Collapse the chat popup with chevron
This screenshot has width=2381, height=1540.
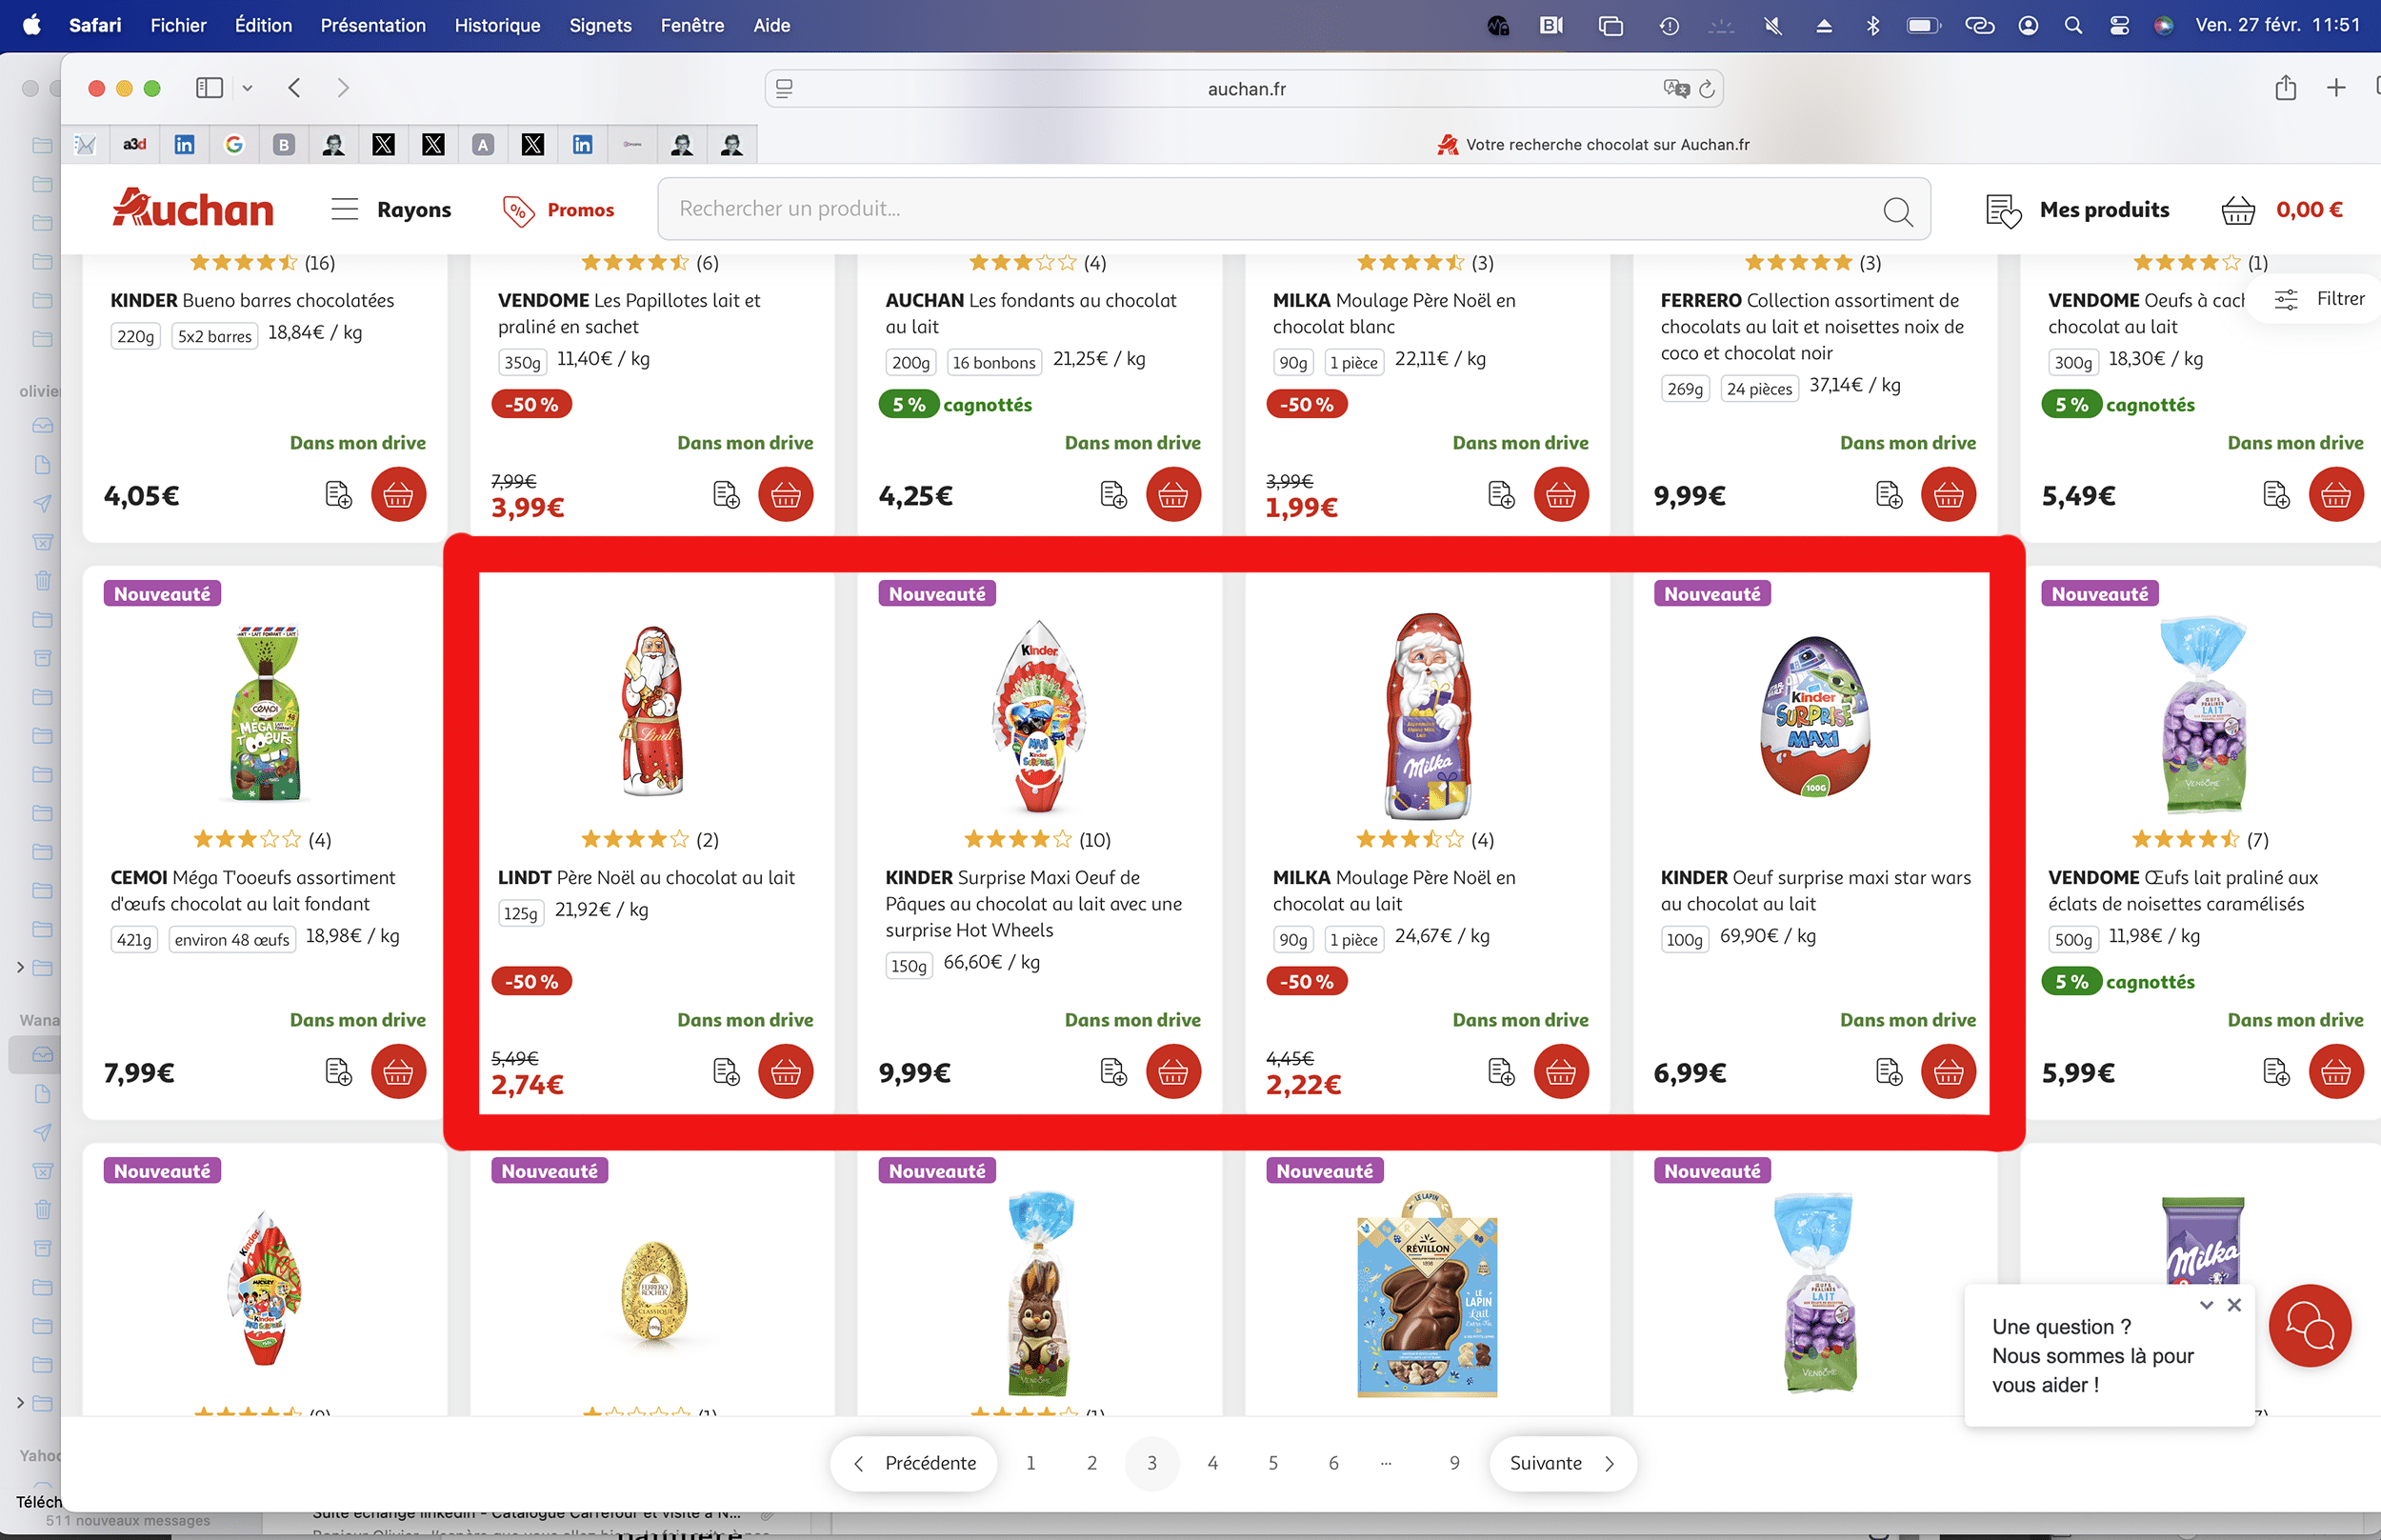tap(2206, 1304)
